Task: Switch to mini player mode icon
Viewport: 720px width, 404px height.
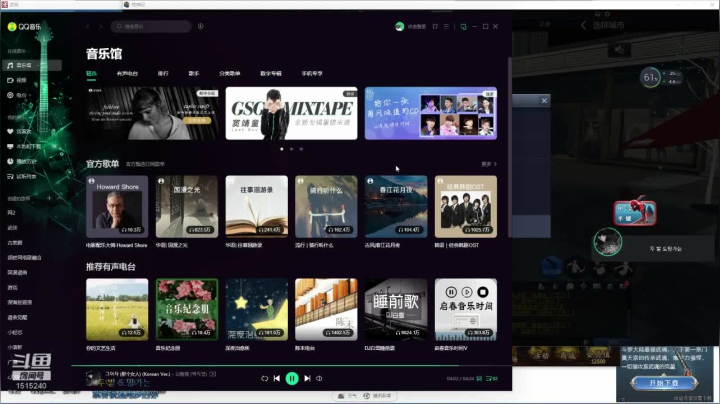Action: click(463, 27)
